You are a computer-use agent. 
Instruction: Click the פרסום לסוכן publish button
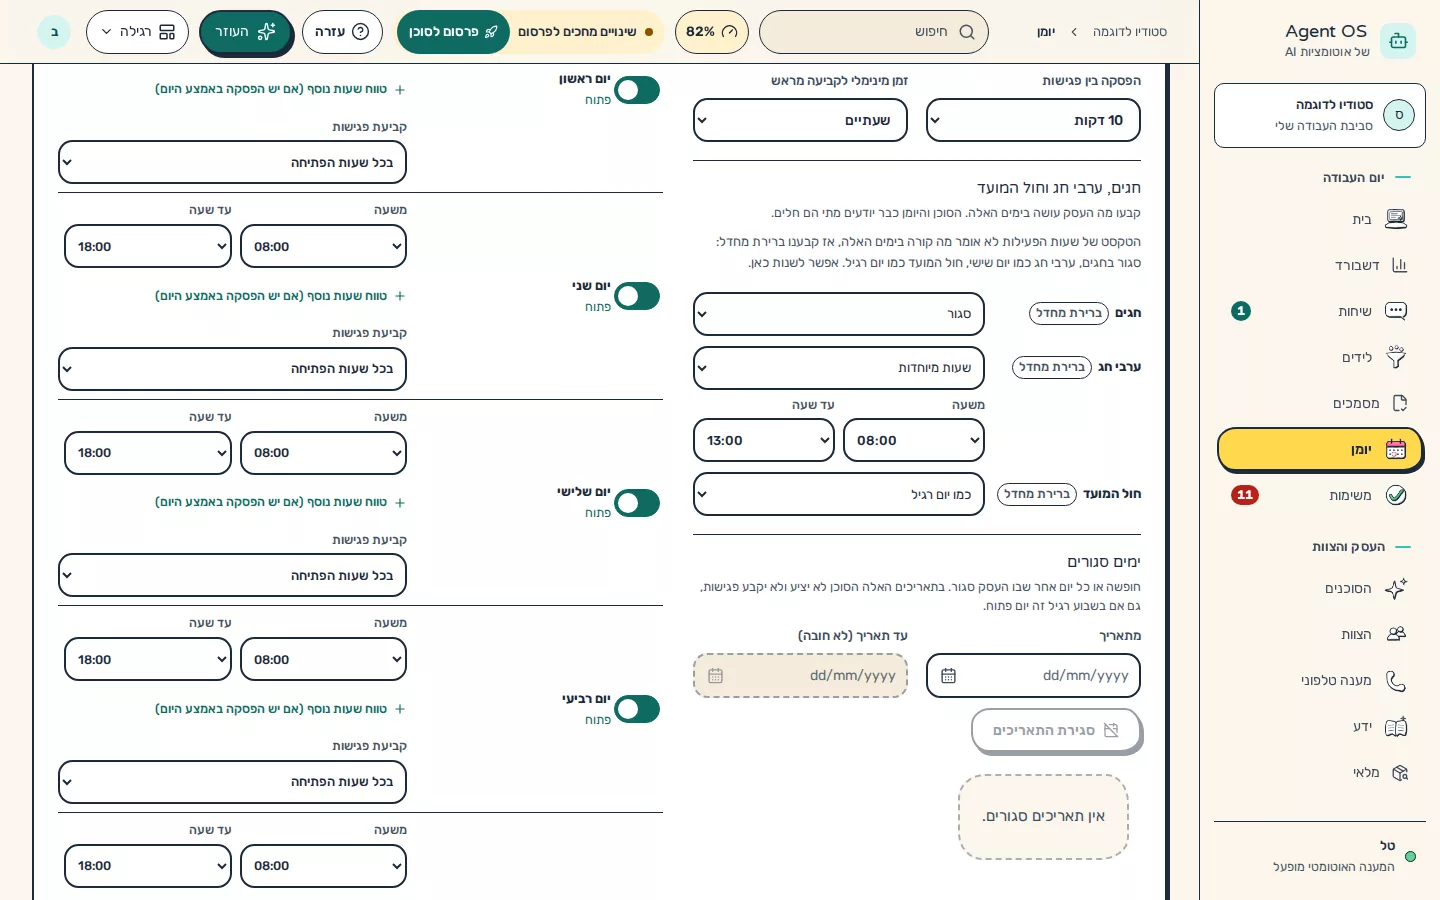pos(452,32)
